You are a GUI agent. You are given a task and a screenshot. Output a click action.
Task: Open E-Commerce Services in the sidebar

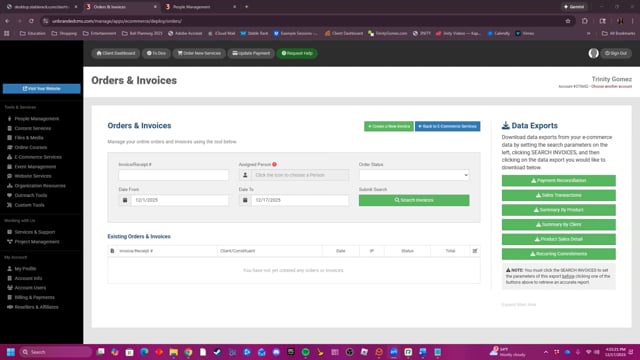38,157
